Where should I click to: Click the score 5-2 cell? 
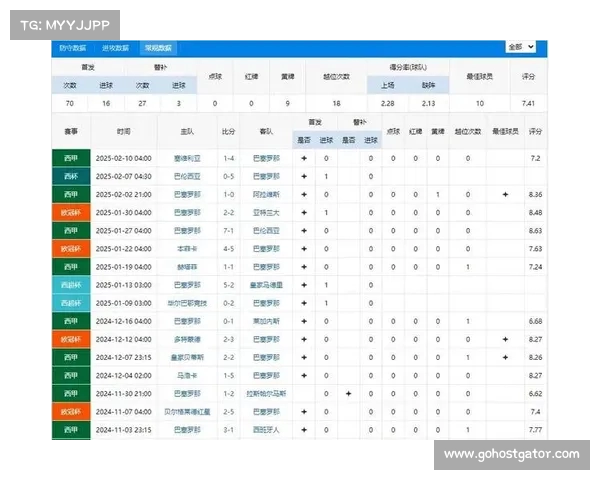point(229,285)
